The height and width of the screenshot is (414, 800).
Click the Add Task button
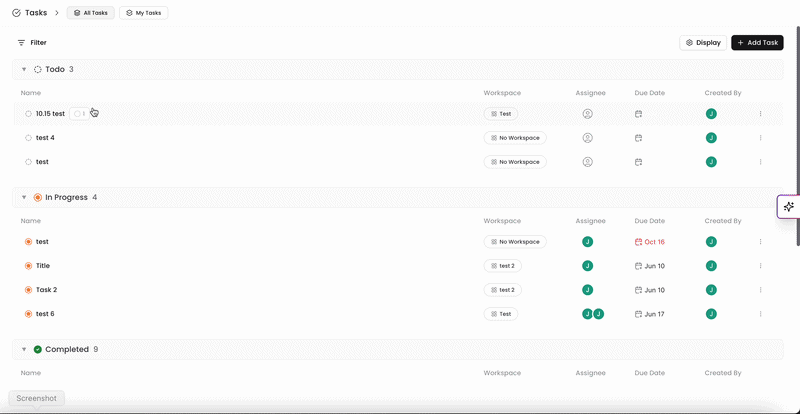coord(758,43)
